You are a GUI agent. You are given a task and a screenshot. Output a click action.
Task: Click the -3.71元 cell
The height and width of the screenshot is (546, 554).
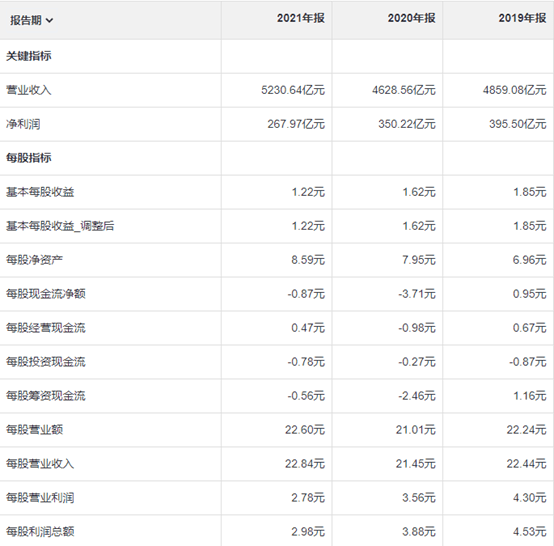point(417,294)
